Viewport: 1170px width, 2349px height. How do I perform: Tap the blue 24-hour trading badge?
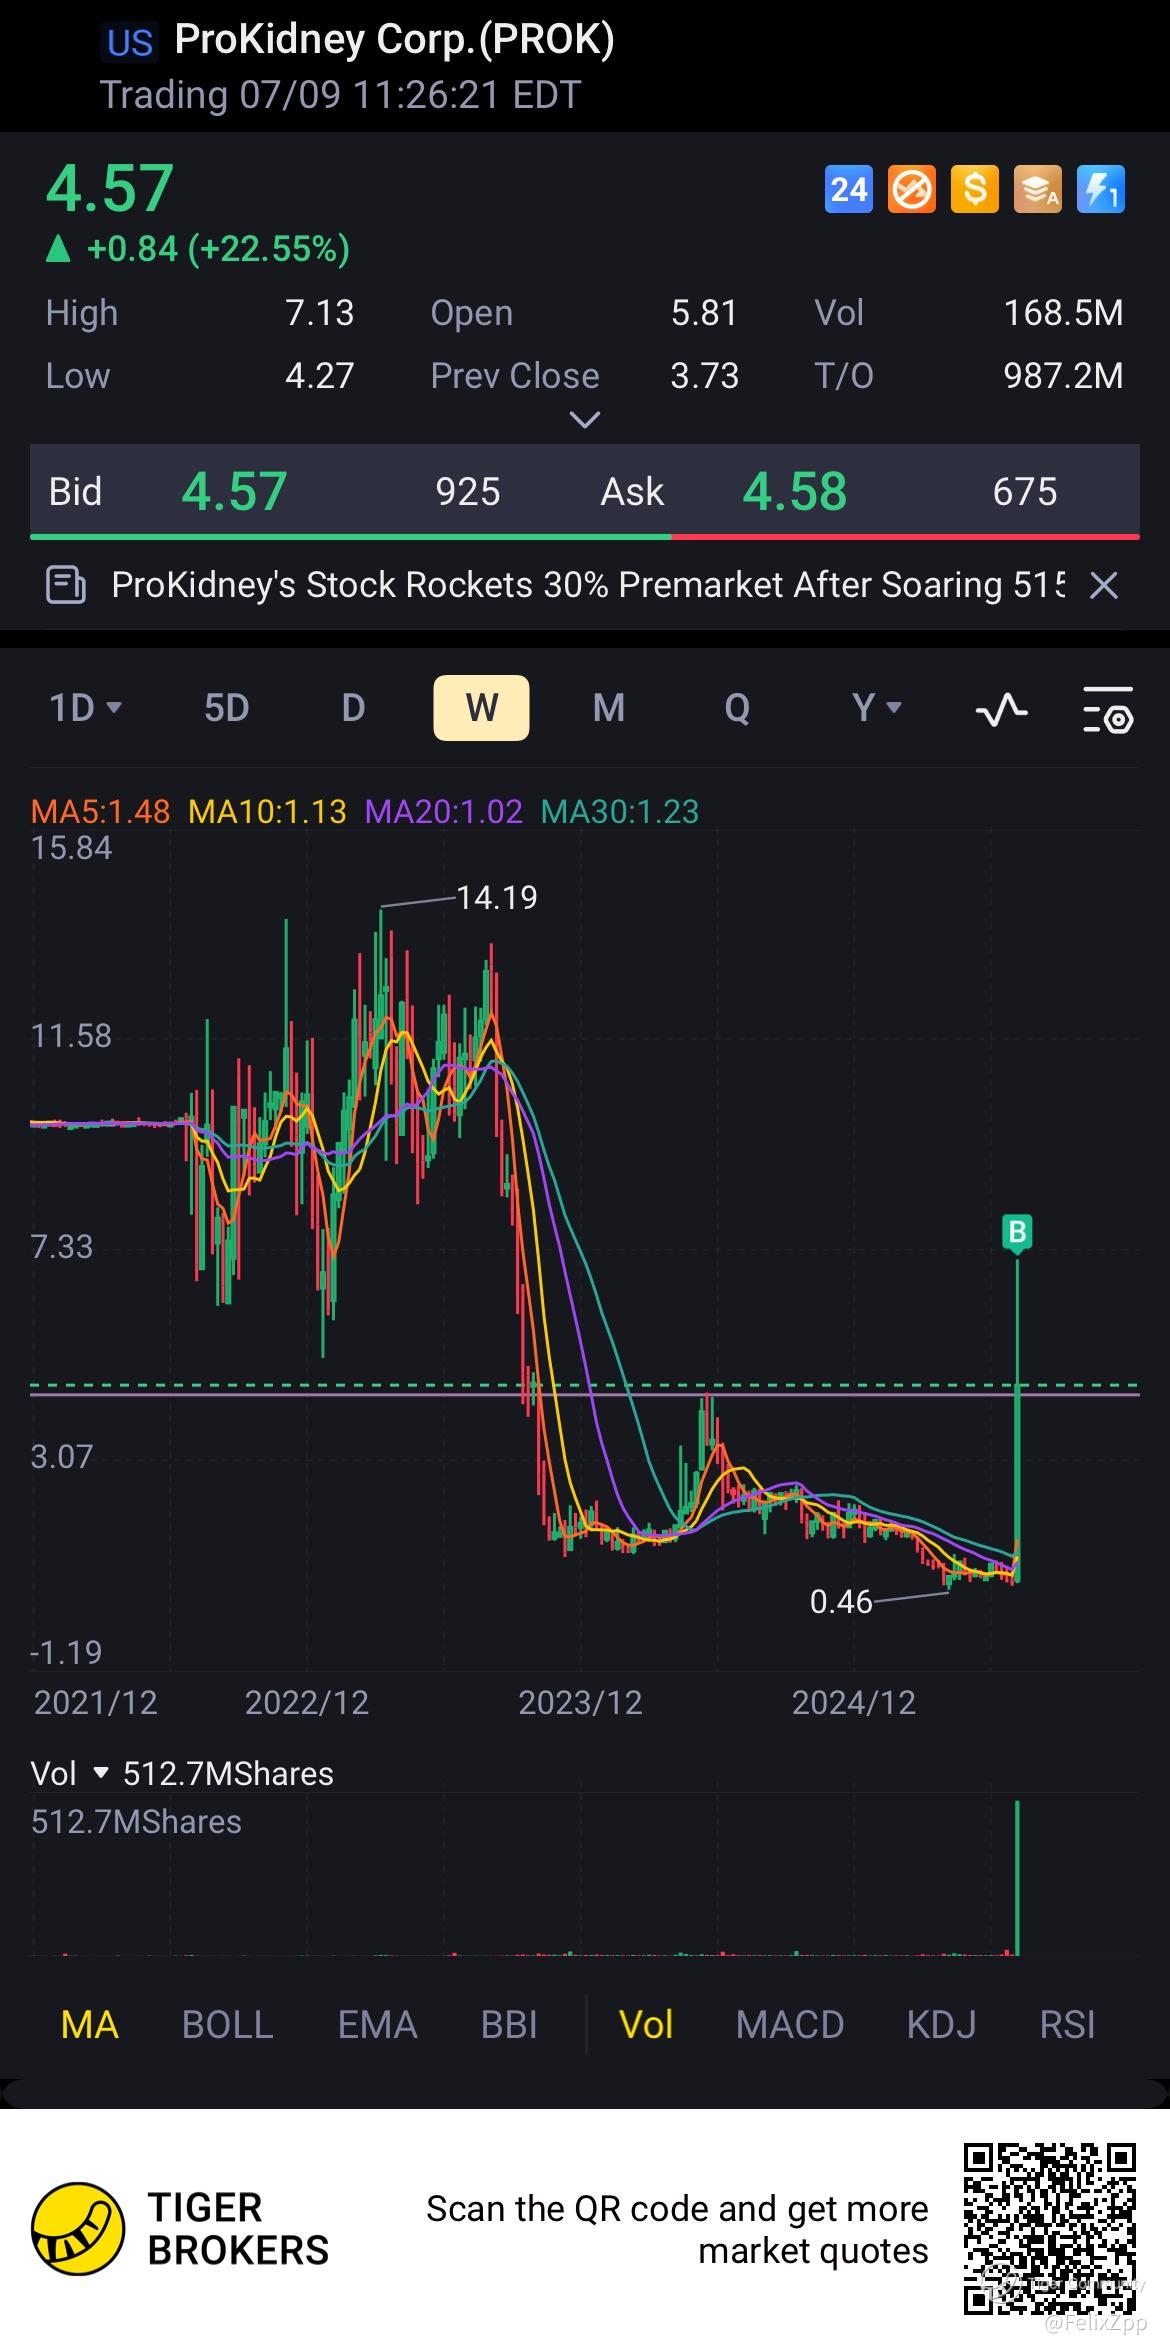(848, 189)
